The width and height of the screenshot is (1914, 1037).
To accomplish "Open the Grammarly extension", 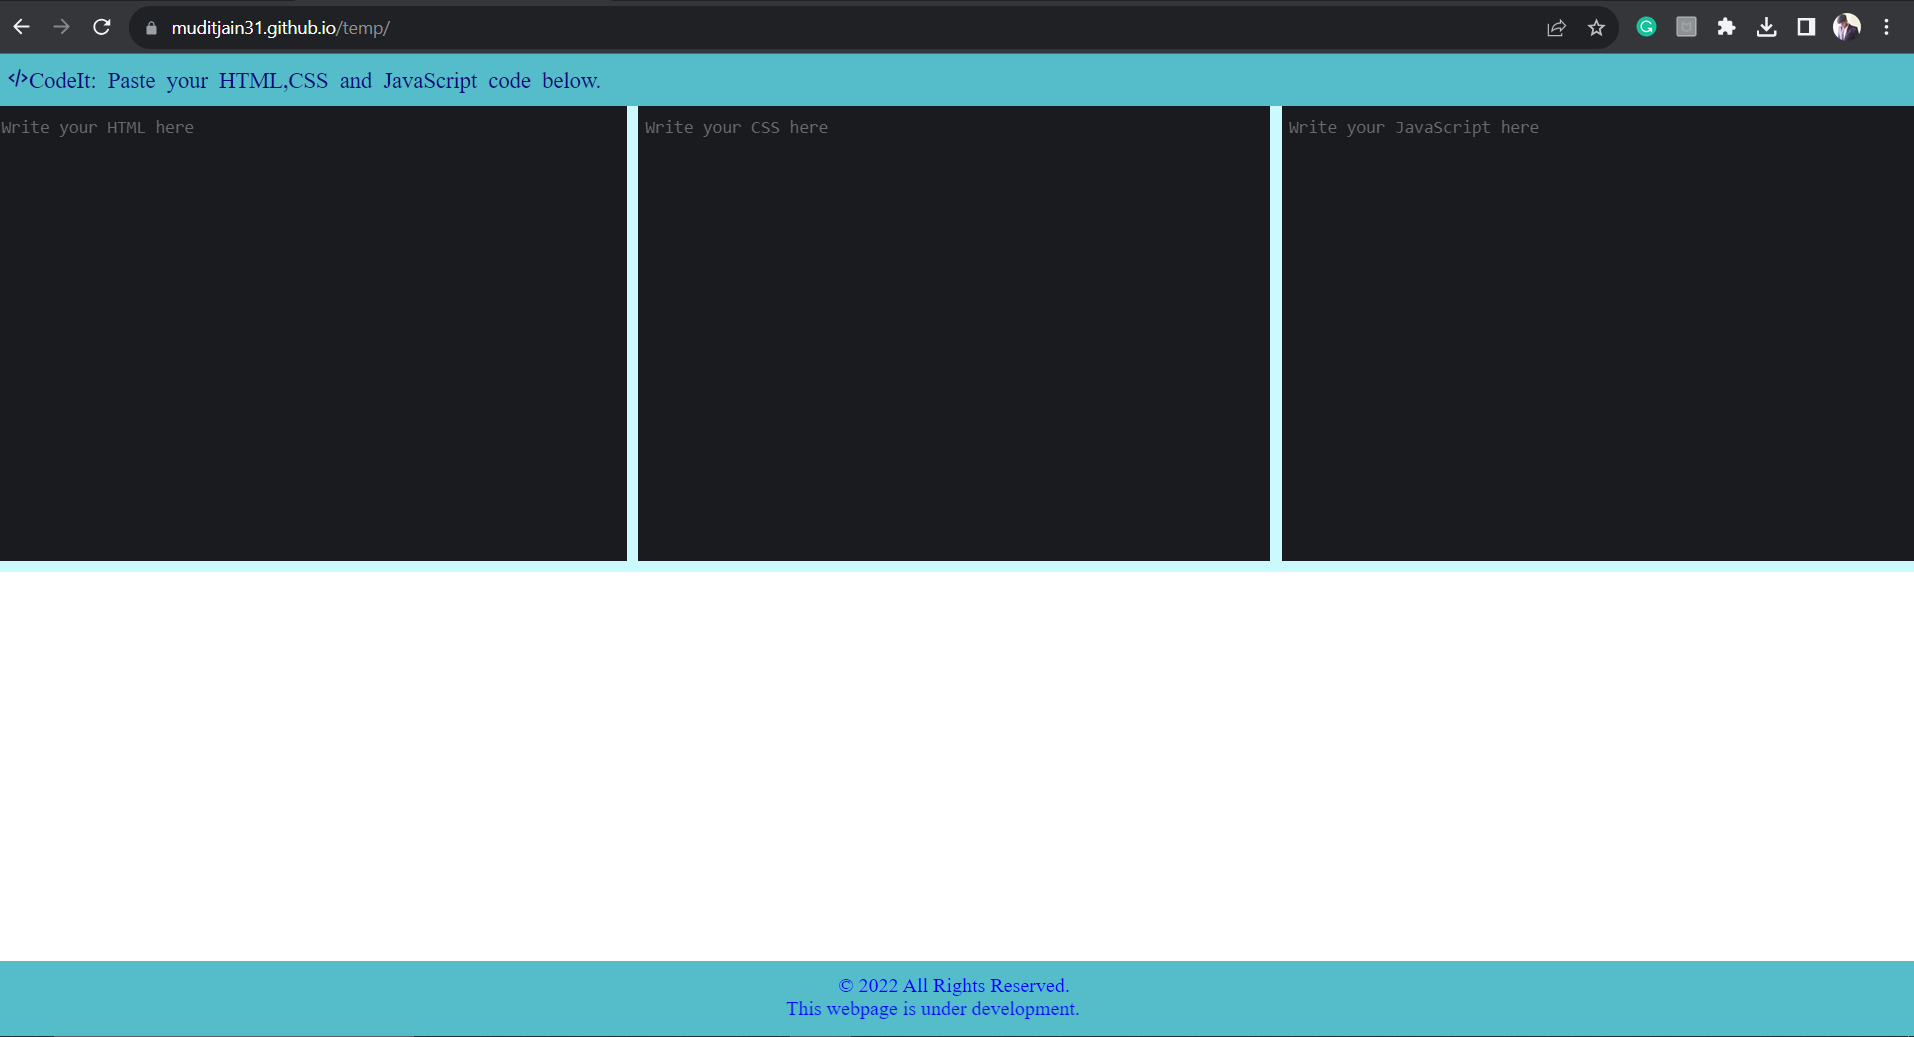I will [1646, 27].
